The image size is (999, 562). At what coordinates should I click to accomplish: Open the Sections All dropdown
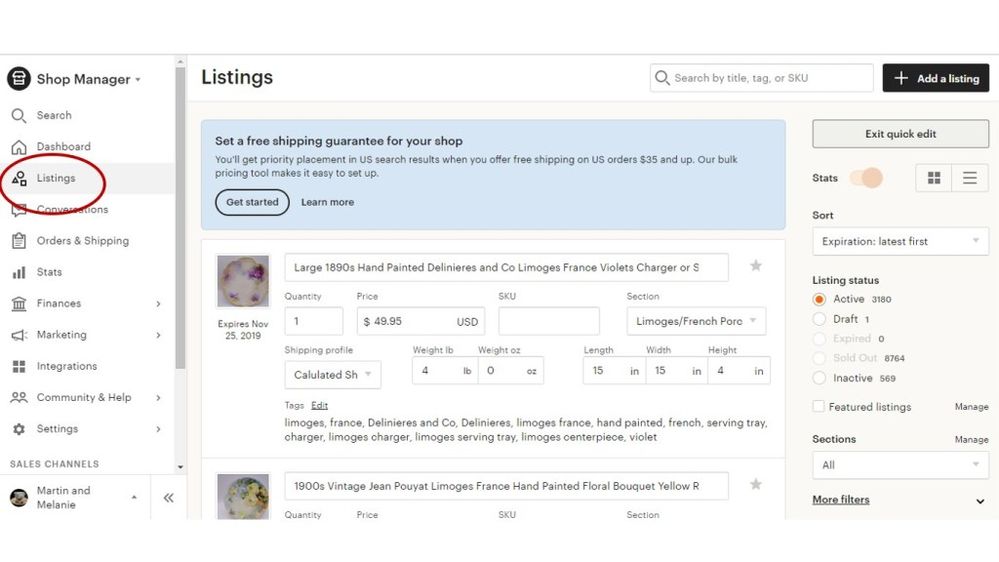coord(900,465)
